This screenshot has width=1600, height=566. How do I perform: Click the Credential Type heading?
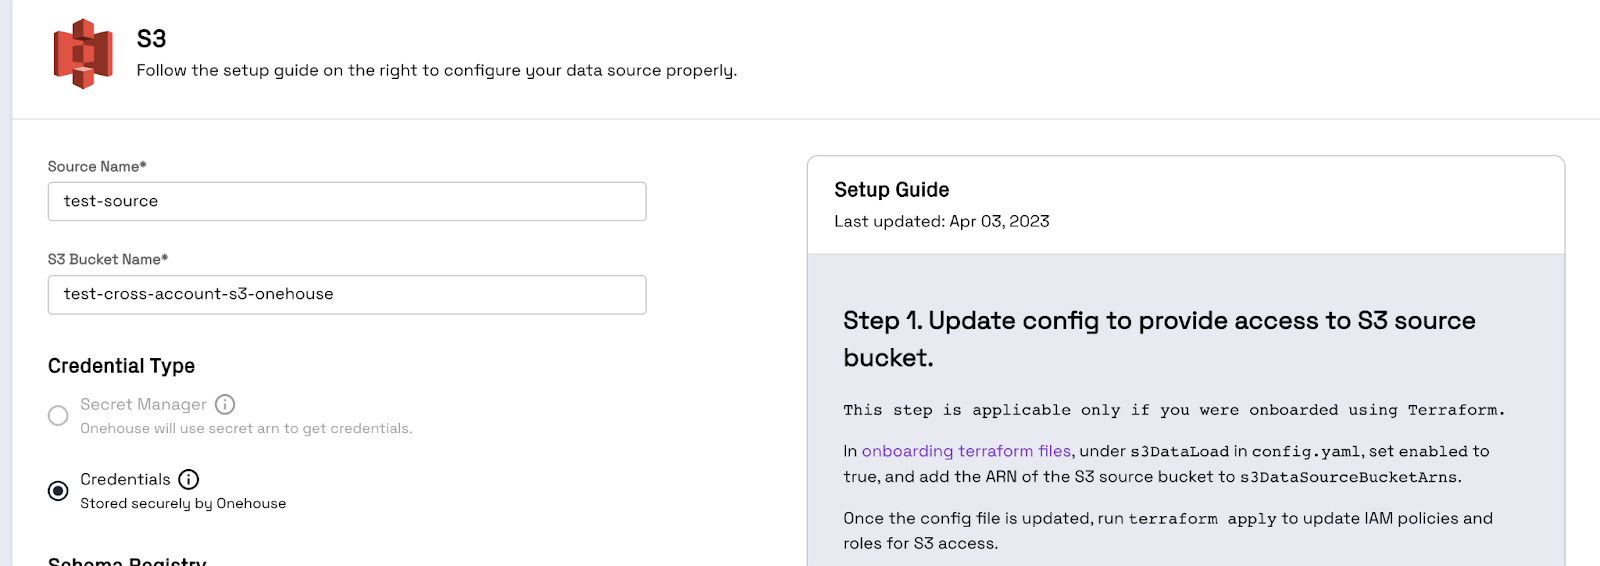tap(121, 366)
